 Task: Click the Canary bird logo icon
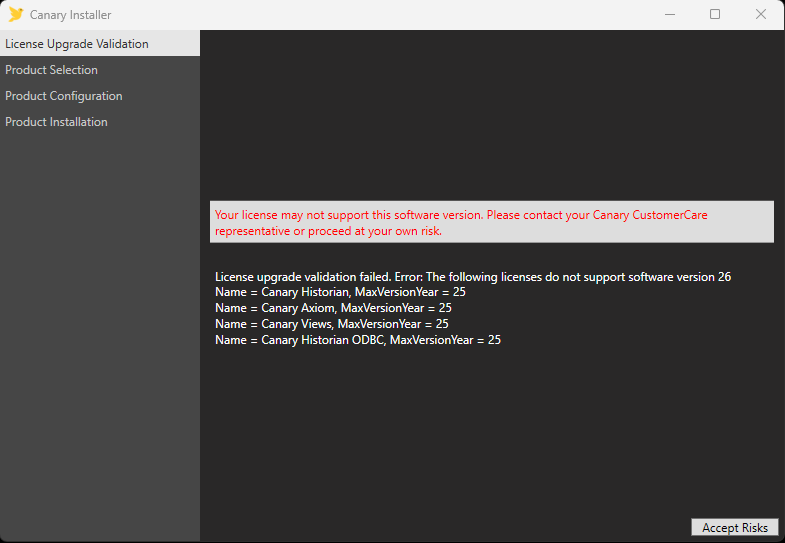coord(16,15)
